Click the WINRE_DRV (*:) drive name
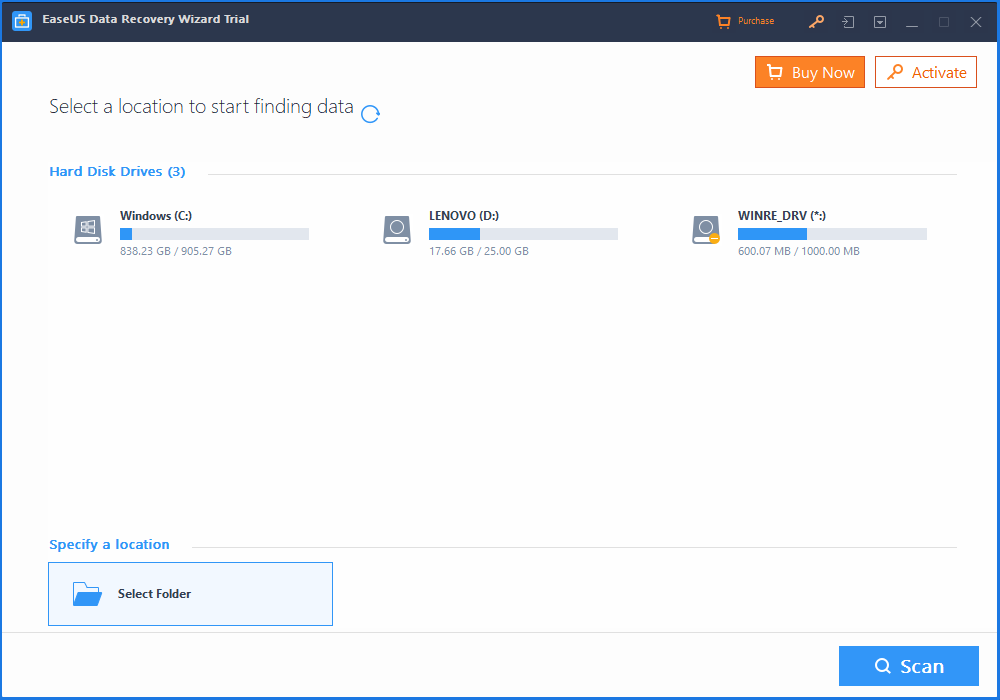1000x700 pixels. pos(781,215)
